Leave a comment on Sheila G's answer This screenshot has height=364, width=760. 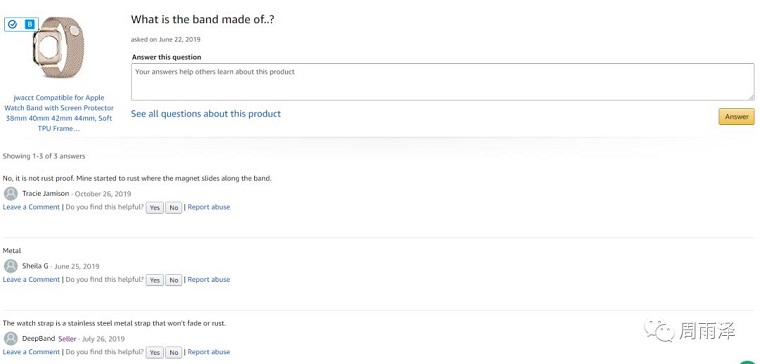pos(32,280)
